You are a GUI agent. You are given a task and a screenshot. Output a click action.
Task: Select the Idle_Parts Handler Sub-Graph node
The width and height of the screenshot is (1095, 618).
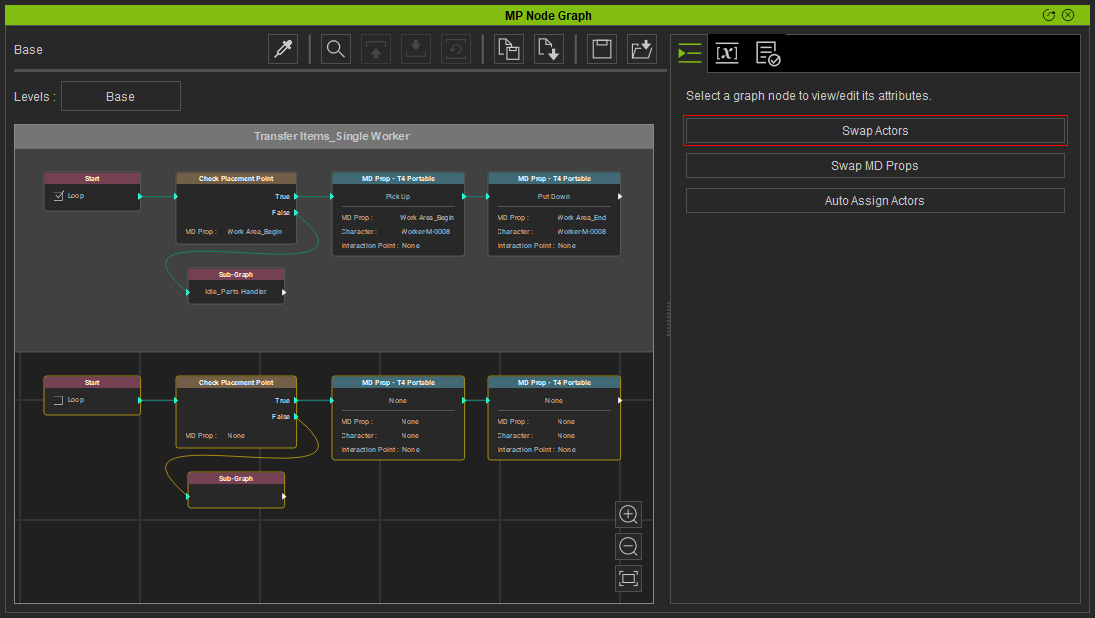pos(236,286)
